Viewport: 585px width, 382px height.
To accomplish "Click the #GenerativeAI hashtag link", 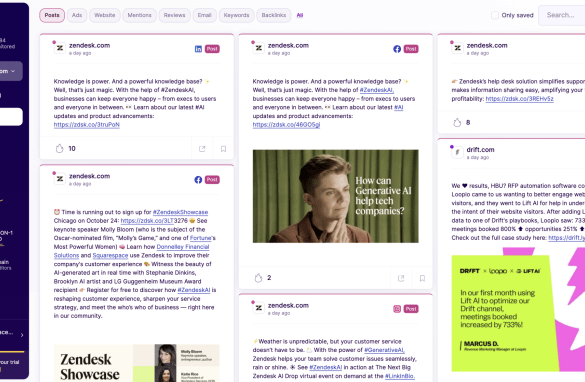I will pos(384,350).
